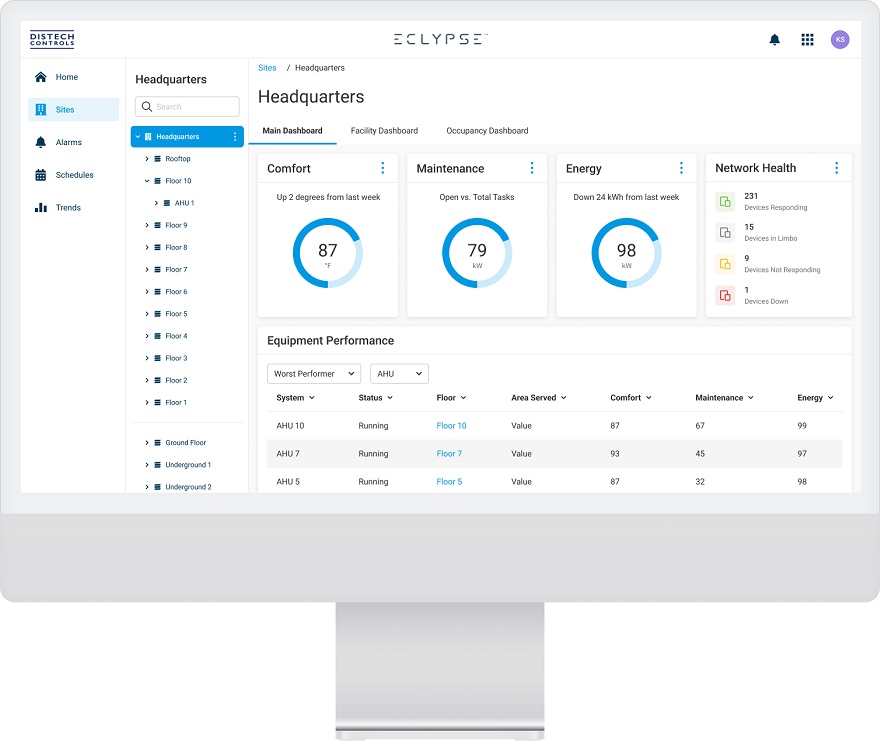Open the Network Health options menu
Viewport: 880px width, 741px height.
coord(836,168)
